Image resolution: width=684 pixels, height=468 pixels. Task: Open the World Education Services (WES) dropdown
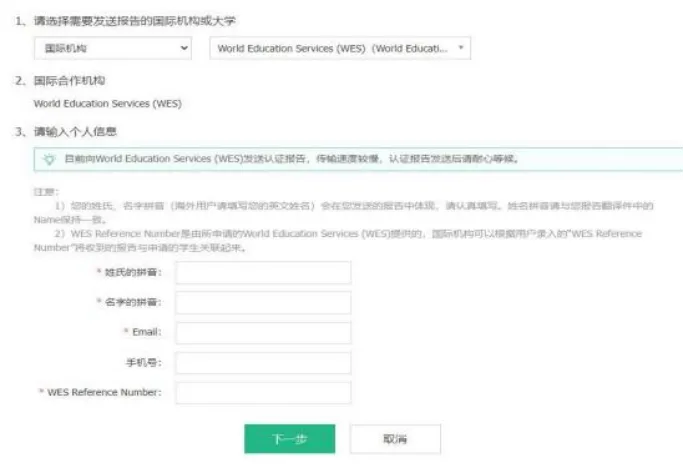coord(340,48)
